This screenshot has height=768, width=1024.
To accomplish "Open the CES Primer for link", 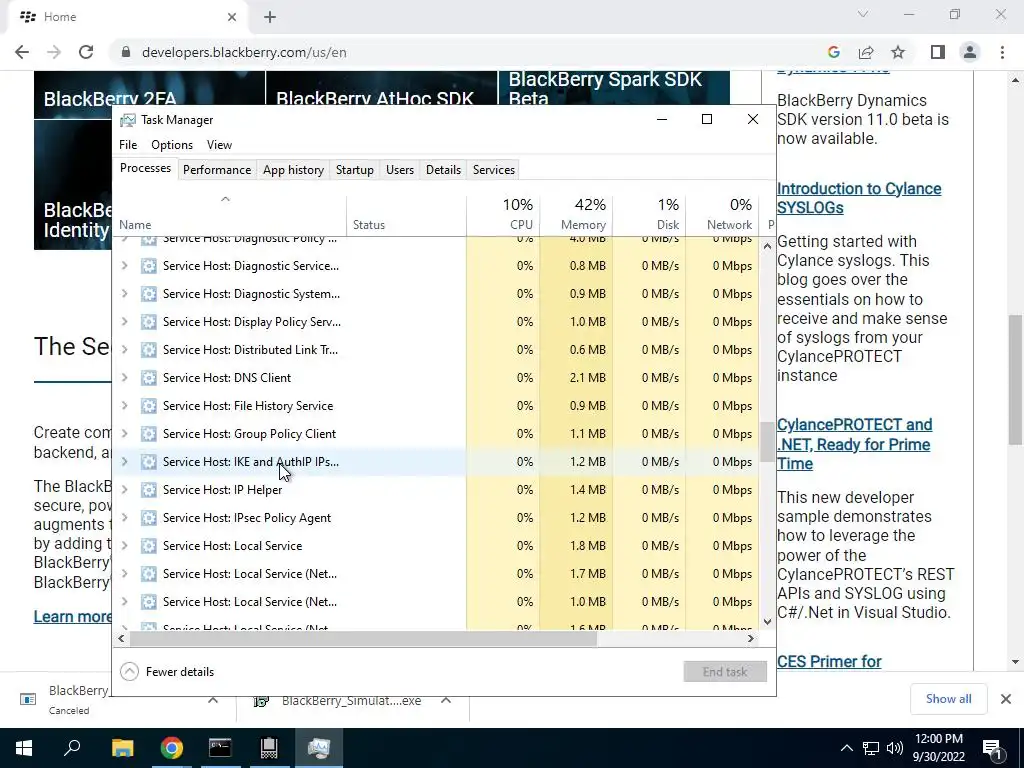I will [829, 662].
